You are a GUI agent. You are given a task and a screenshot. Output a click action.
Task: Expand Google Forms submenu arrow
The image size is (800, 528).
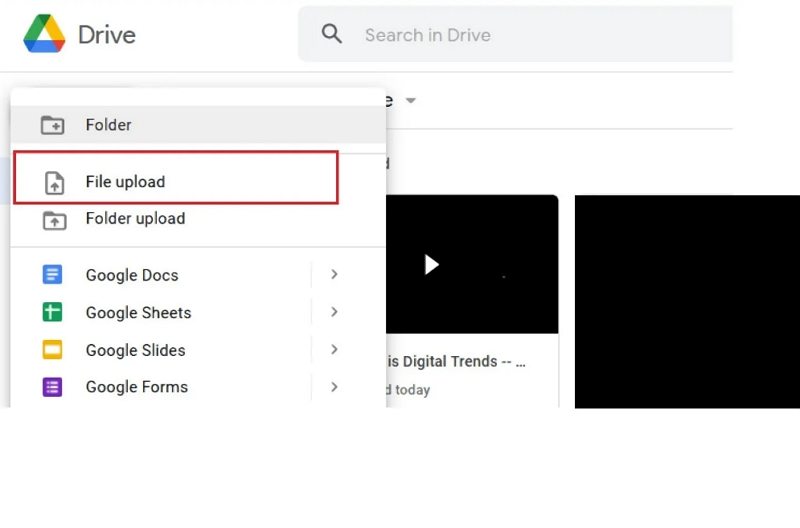pyautogui.click(x=334, y=387)
